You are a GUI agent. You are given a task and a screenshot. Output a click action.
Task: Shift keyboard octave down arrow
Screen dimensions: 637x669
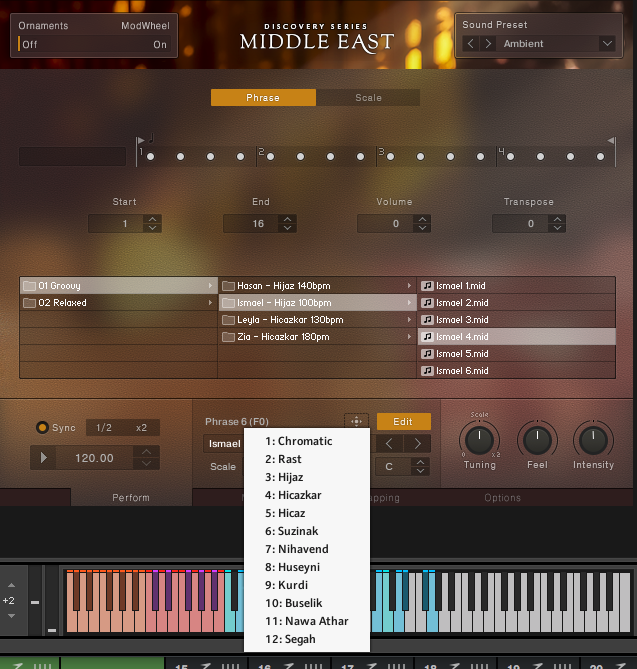[12, 616]
